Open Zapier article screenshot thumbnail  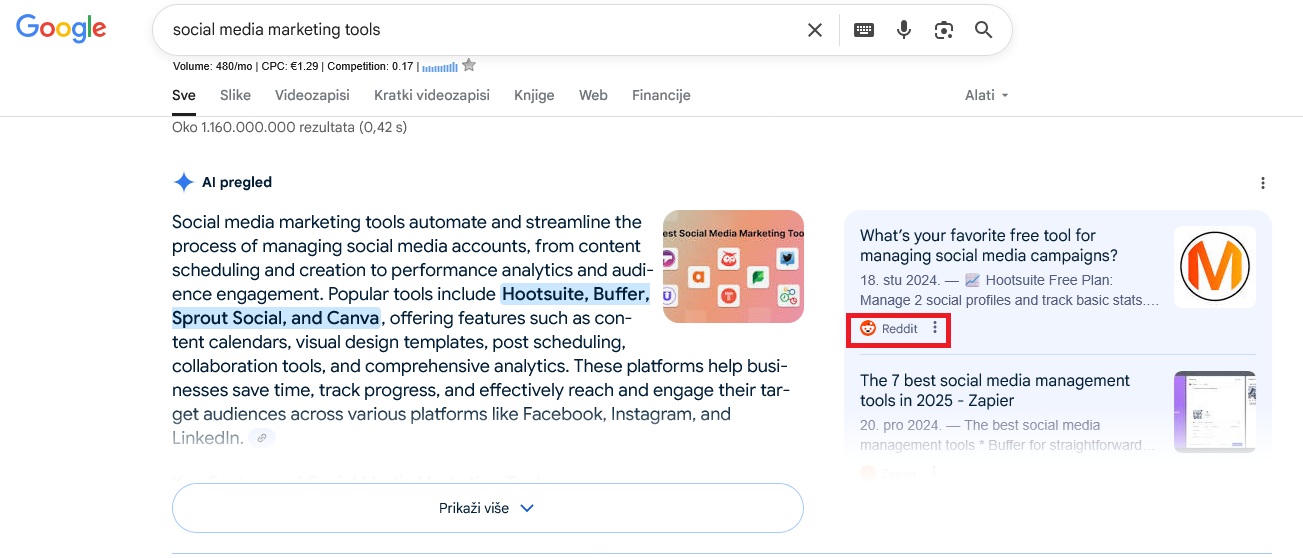1215,412
